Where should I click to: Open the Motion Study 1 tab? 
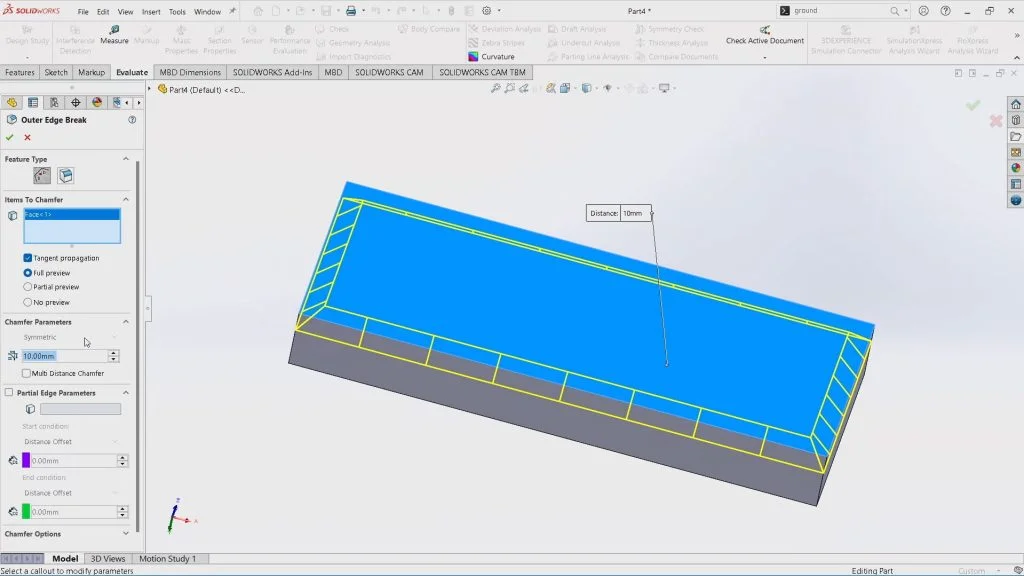pyautogui.click(x=170, y=558)
